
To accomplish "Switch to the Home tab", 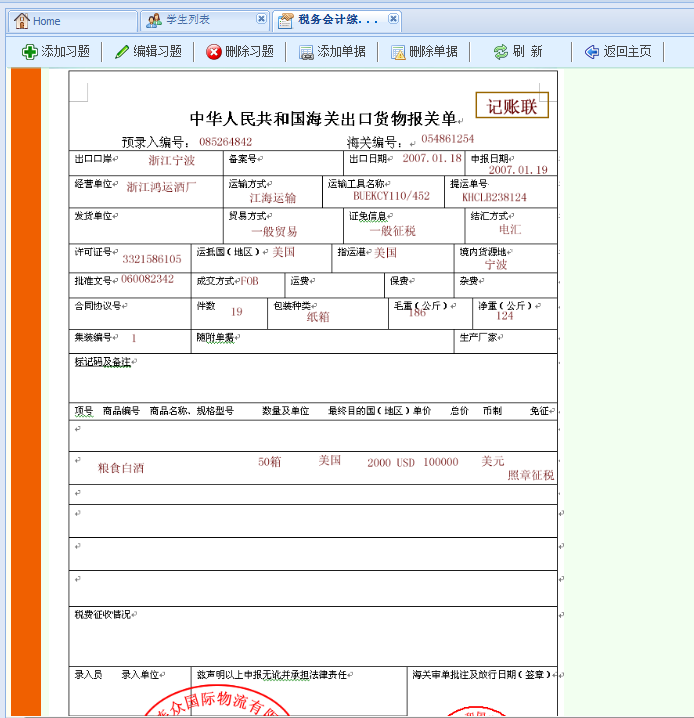I will pos(72,21).
